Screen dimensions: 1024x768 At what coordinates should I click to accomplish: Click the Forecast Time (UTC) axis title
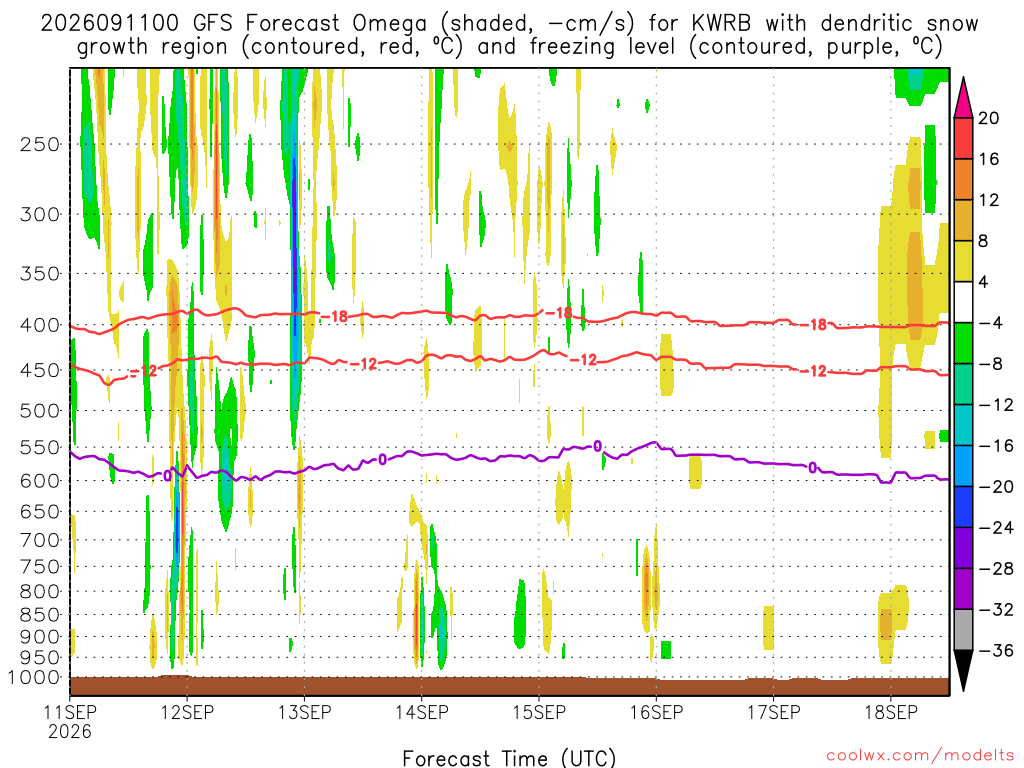tap(509, 758)
